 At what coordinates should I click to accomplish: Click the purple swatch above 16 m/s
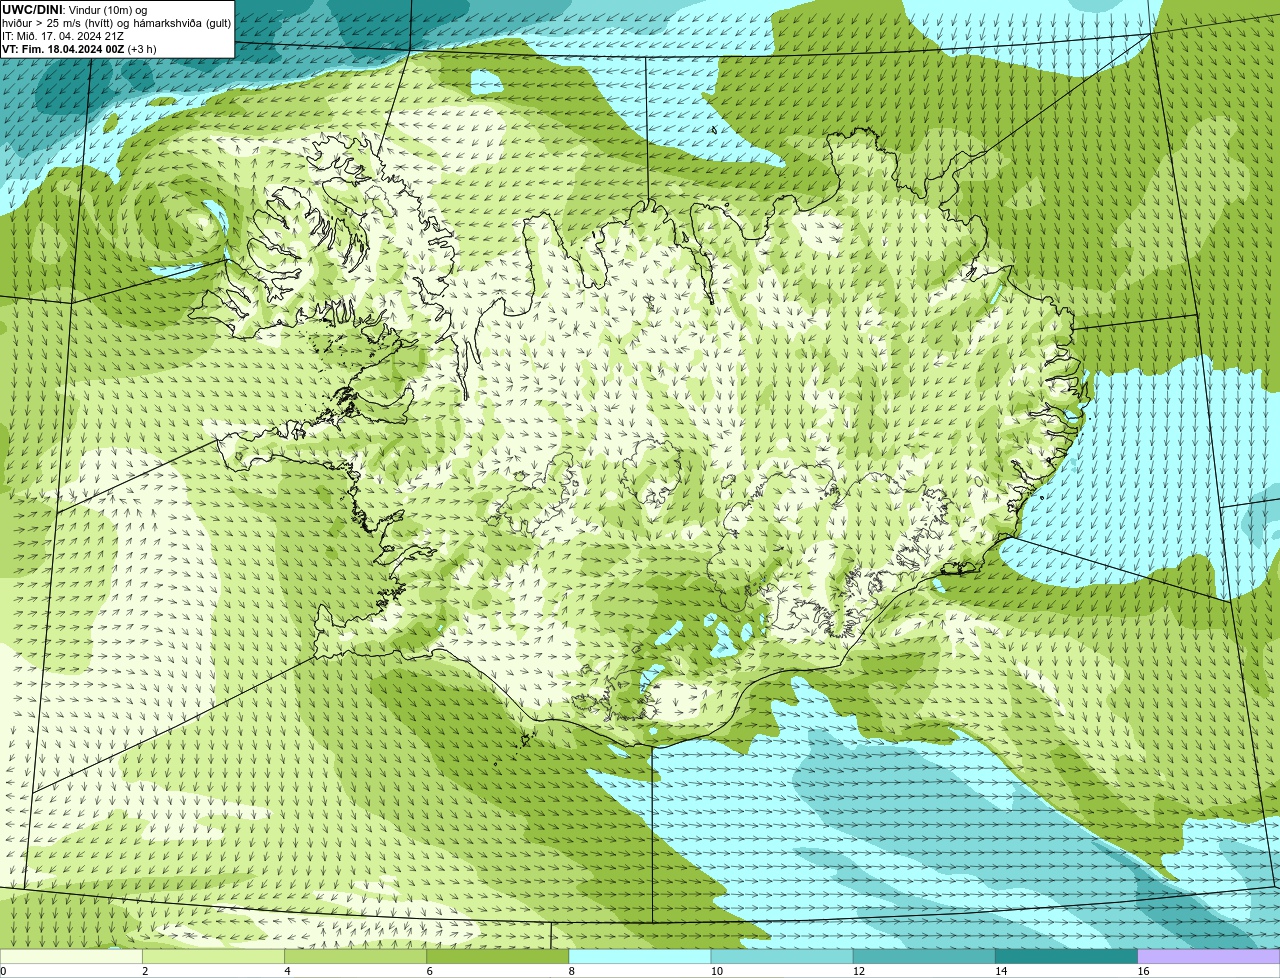1209,957
